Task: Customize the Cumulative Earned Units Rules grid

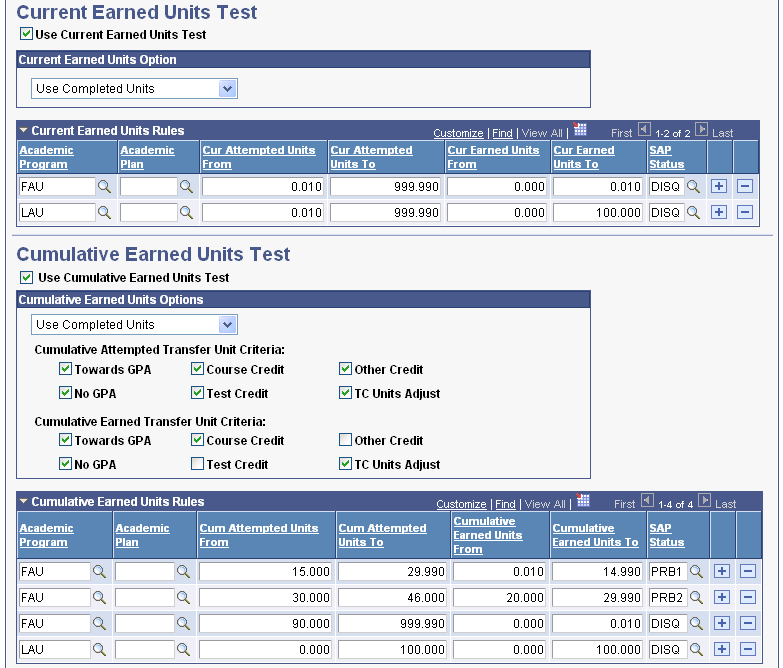Action: 461,504
